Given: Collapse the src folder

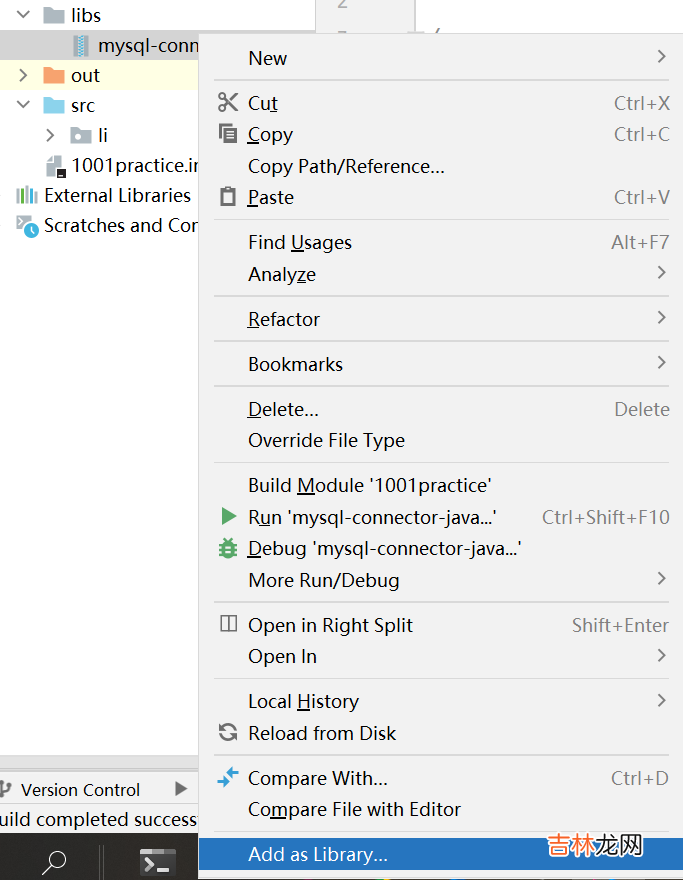Looking at the screenshot, I should (24, 105).
